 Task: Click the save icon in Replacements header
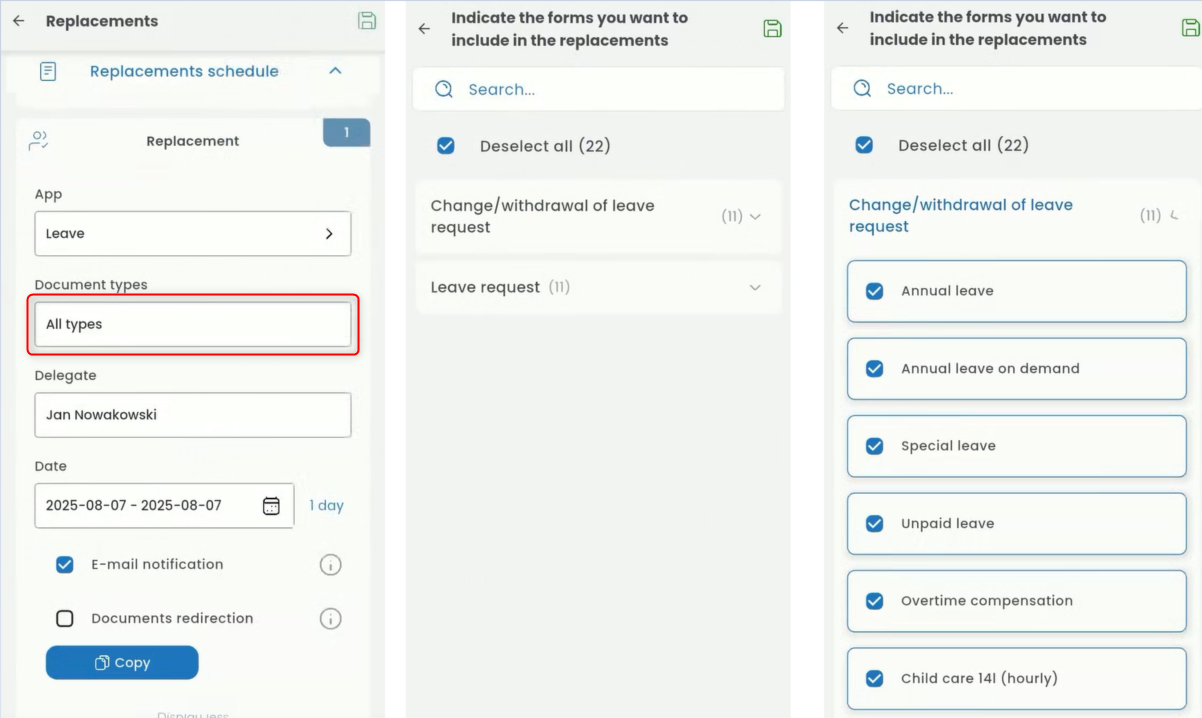[367, 21]
